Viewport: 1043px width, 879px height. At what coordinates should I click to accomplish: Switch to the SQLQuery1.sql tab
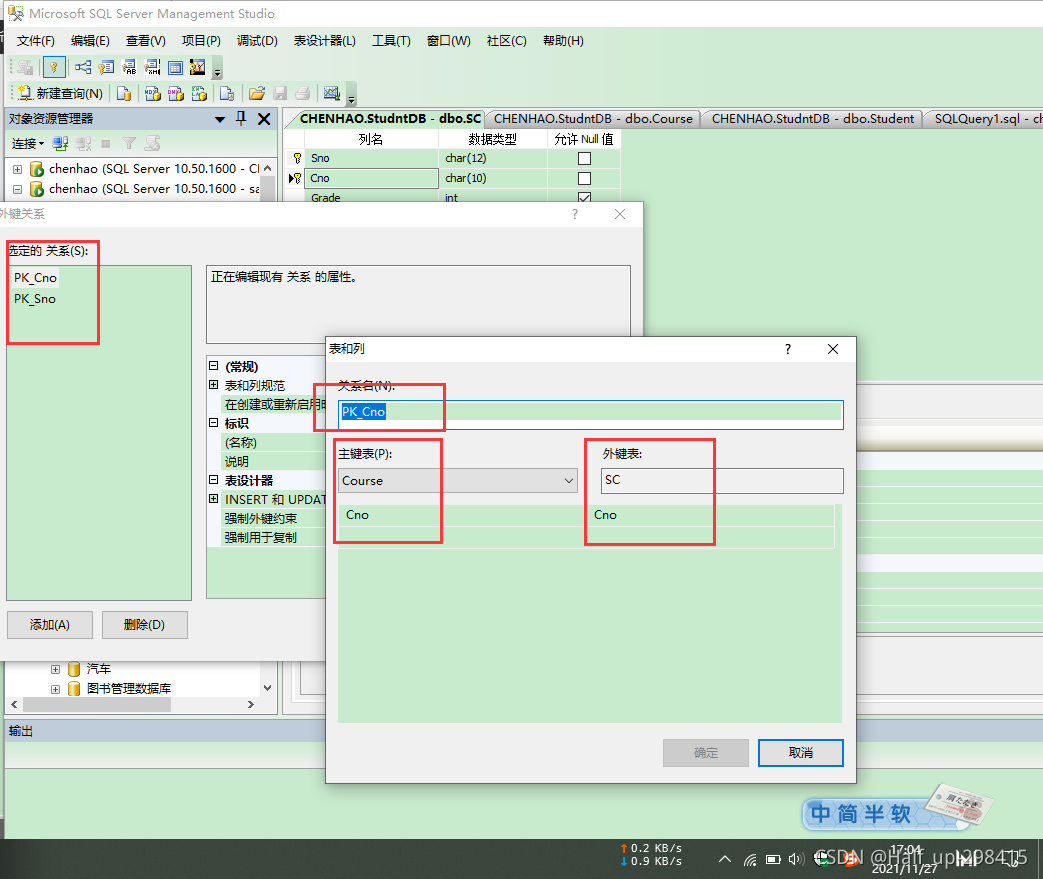click(x=986, y=118)
